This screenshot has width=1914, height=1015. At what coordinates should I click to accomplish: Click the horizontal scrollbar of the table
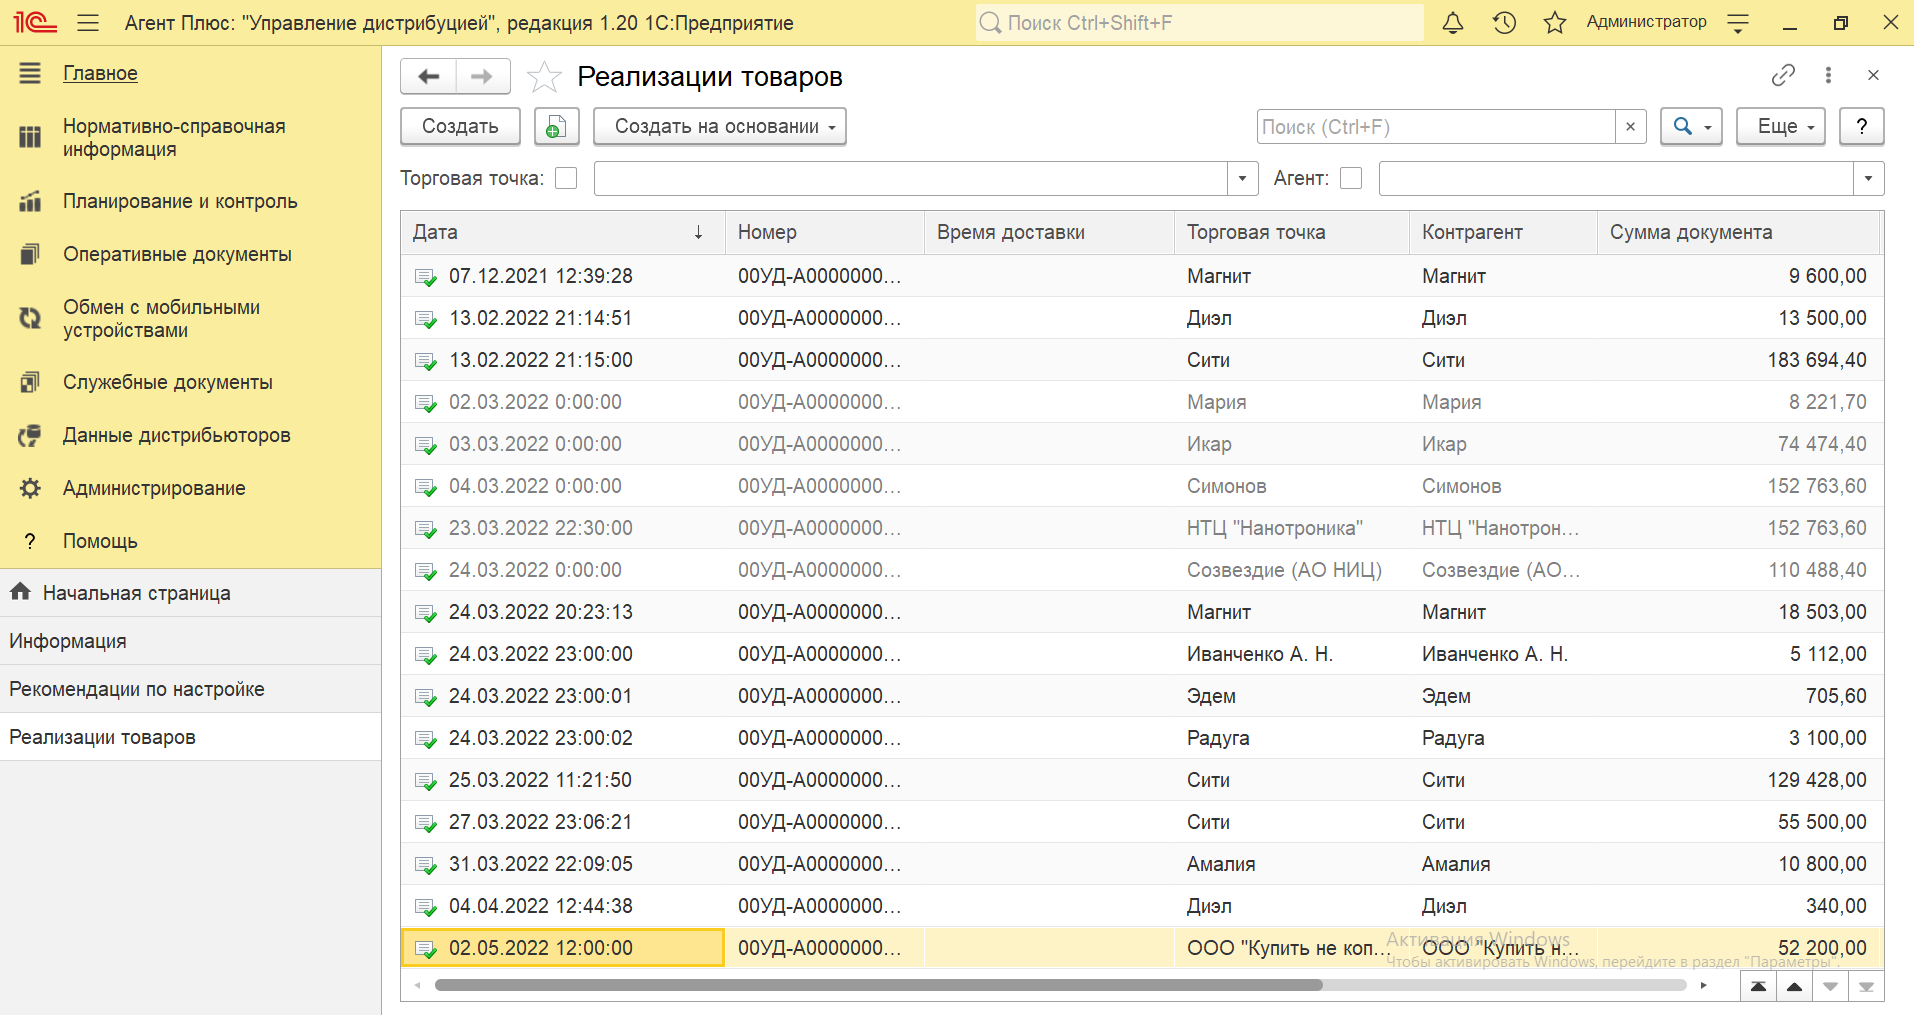(x=878, y=985)
